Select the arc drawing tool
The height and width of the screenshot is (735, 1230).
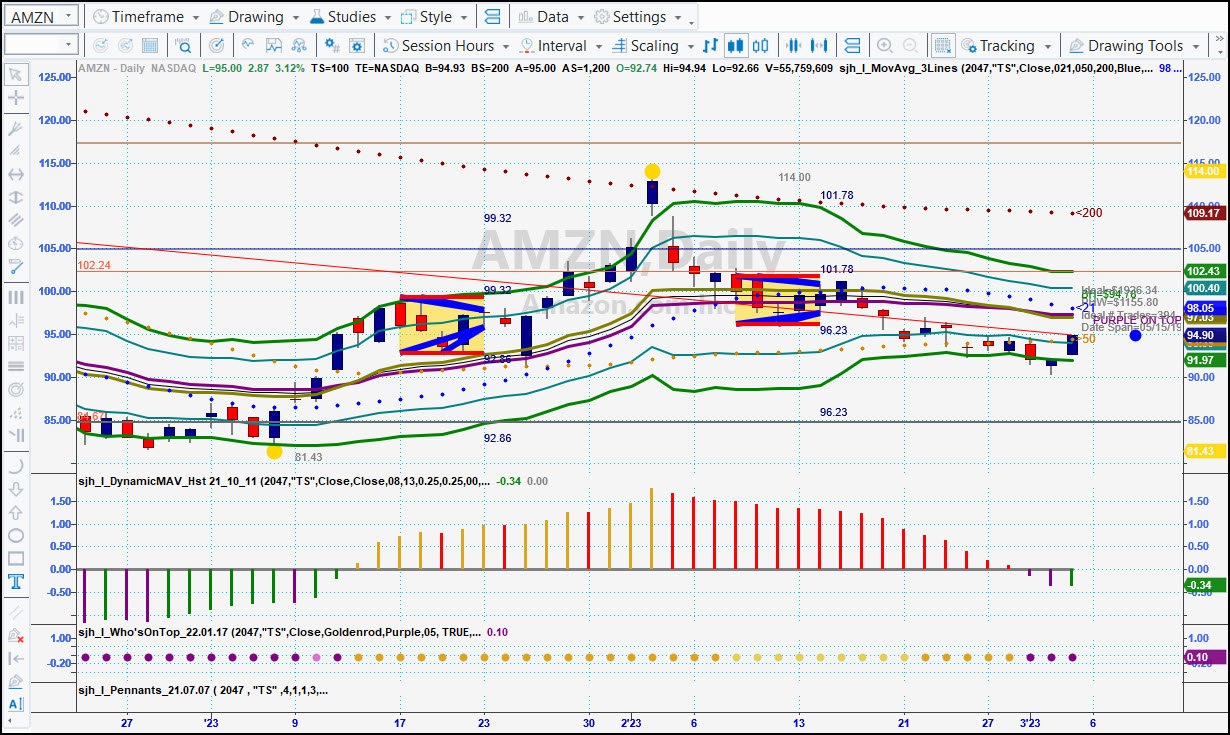(16, 466)
